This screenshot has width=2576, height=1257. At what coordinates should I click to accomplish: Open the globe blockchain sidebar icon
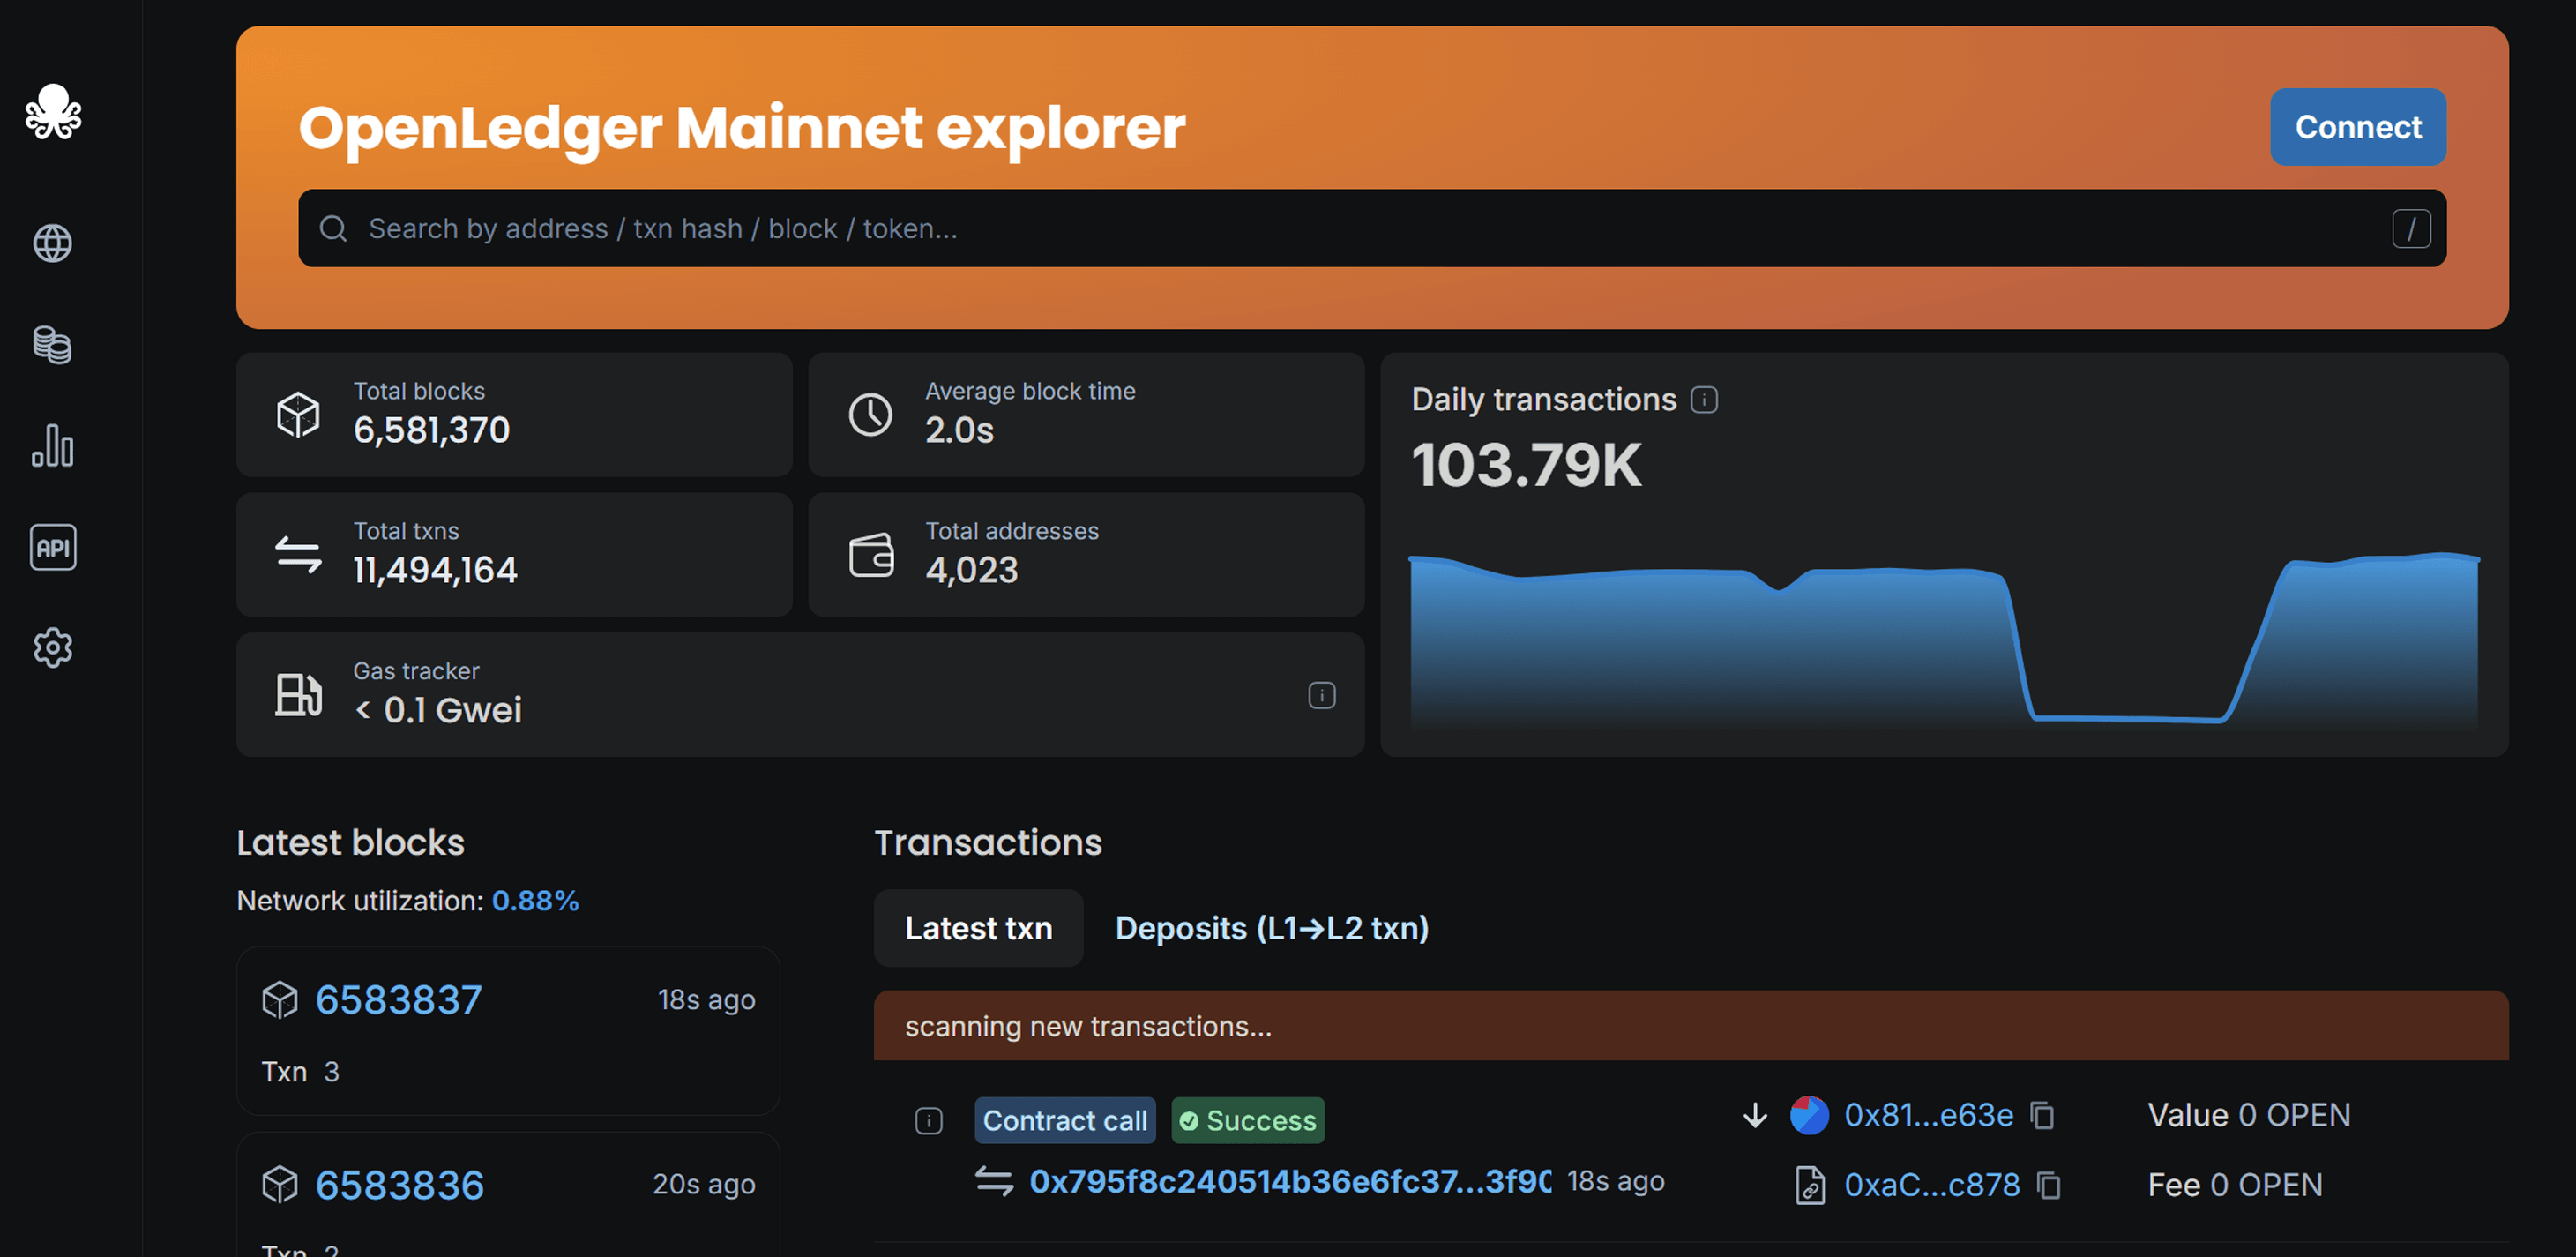[53, 243]
